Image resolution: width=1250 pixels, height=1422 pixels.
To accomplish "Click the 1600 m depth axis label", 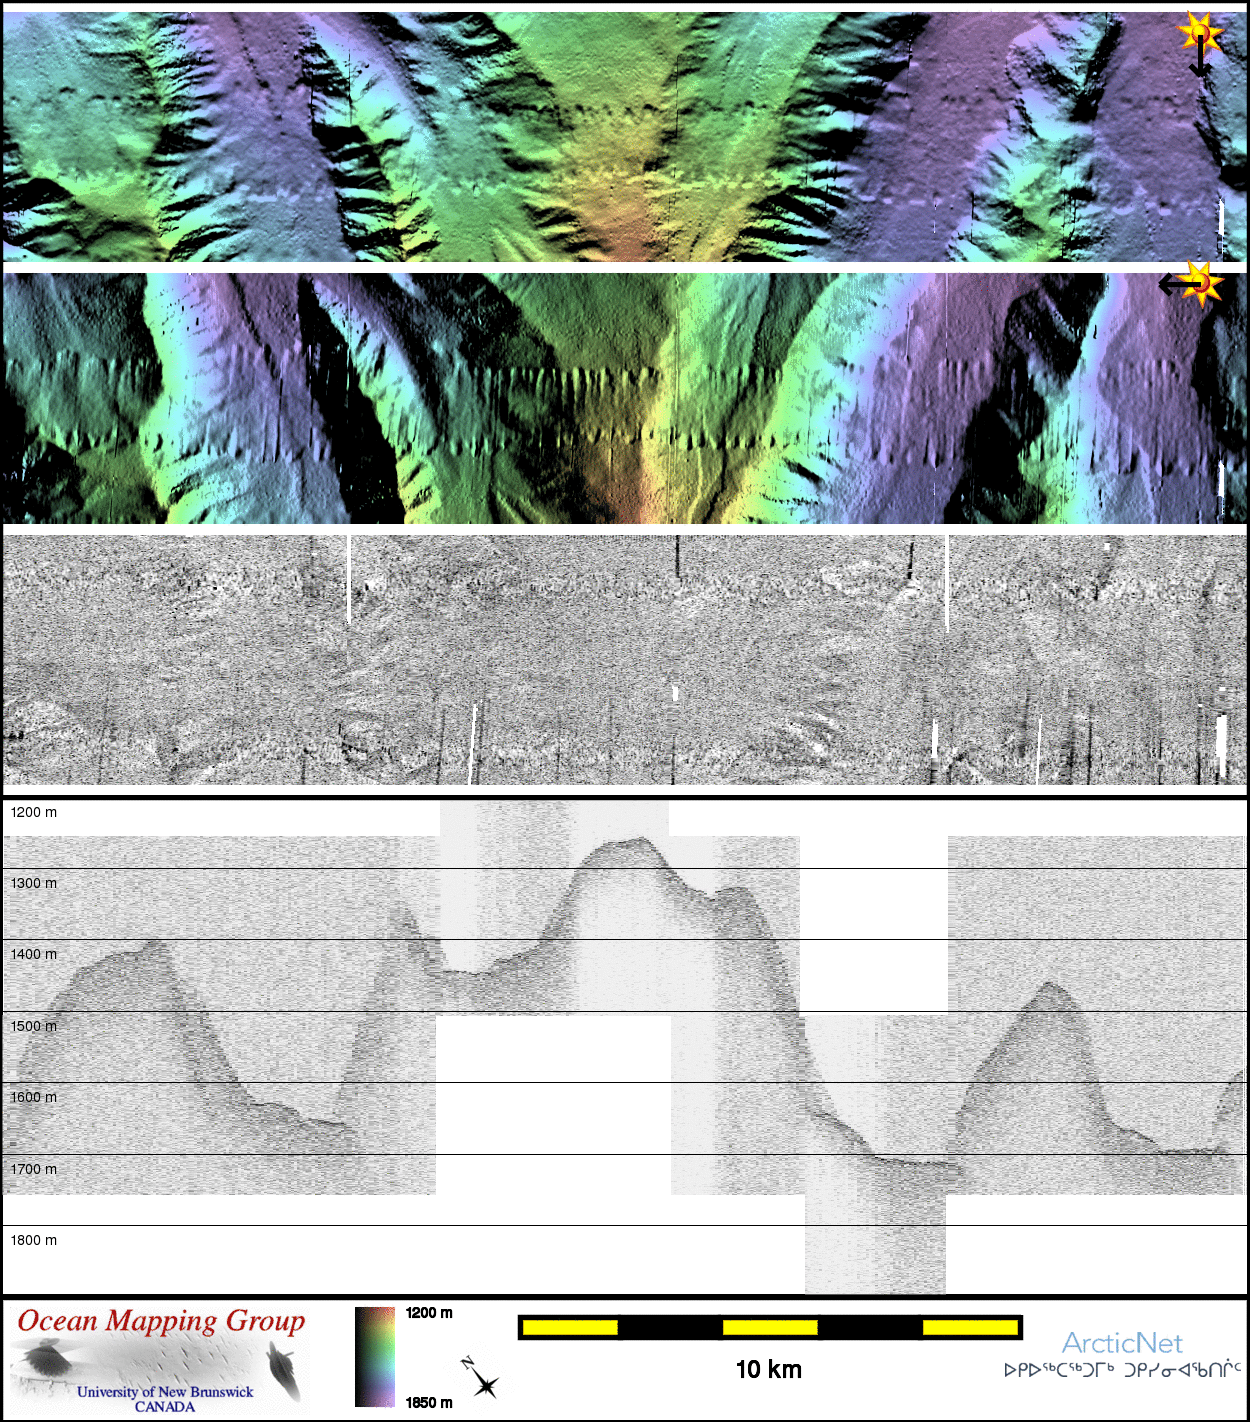I will [x=34, y=1098].
